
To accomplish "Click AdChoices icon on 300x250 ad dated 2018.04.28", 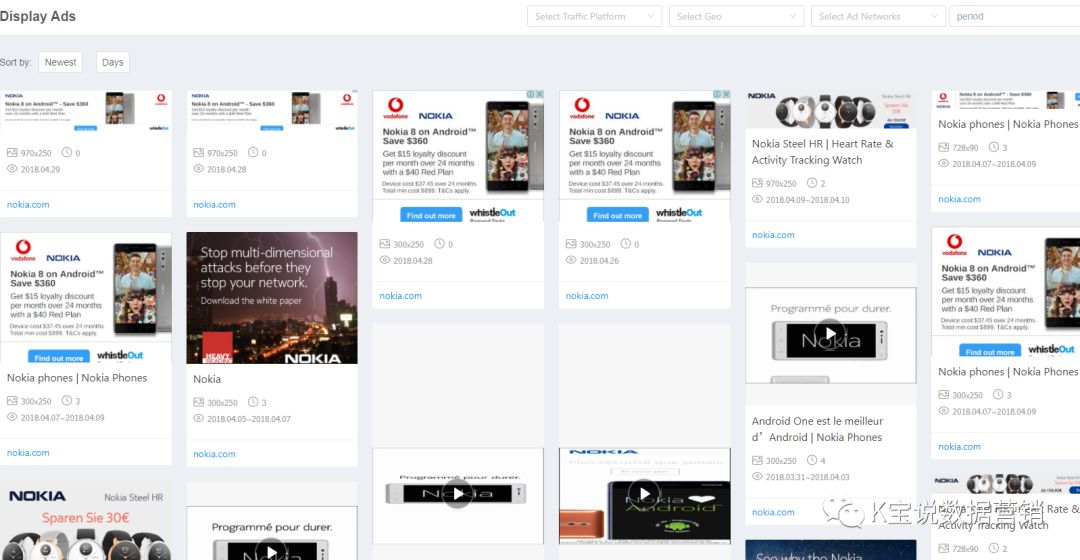I will click(x=531, y=94).
